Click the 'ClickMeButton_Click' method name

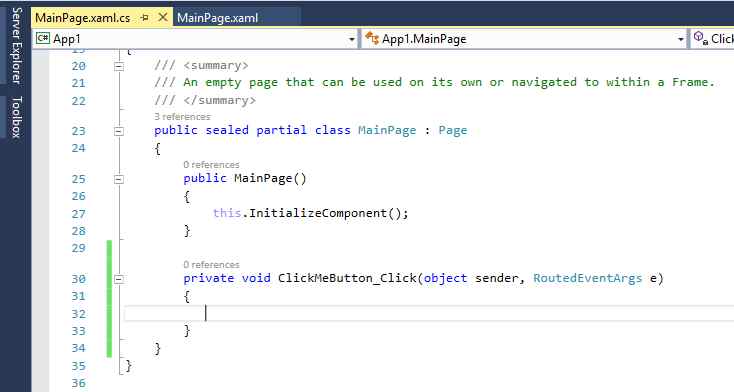click(x=347, y=278)
